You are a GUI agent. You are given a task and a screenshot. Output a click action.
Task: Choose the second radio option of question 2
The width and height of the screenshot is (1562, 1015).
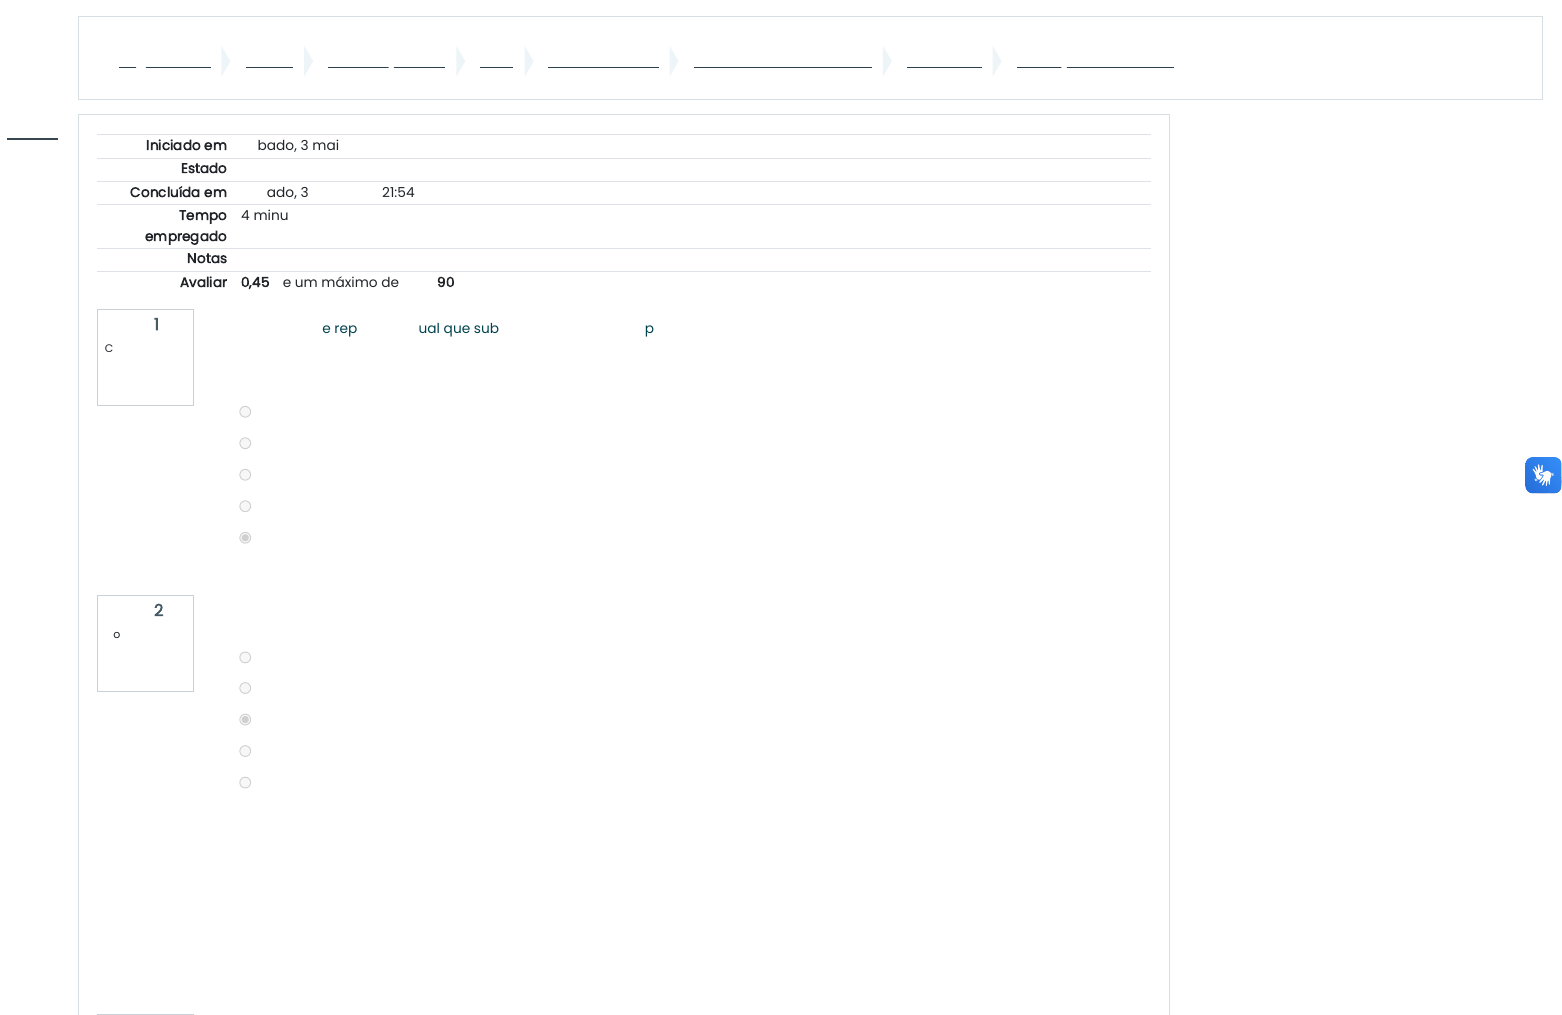(245, 689)
